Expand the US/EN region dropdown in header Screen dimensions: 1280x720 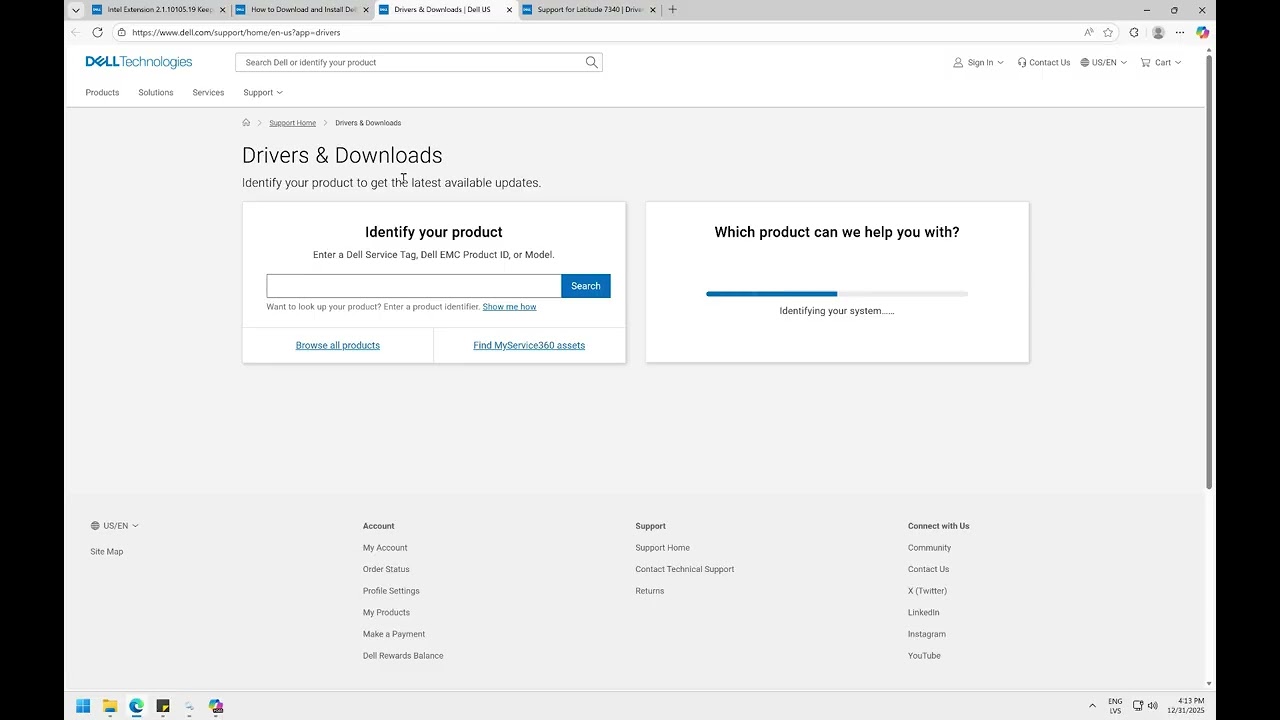pos(1104,62)
